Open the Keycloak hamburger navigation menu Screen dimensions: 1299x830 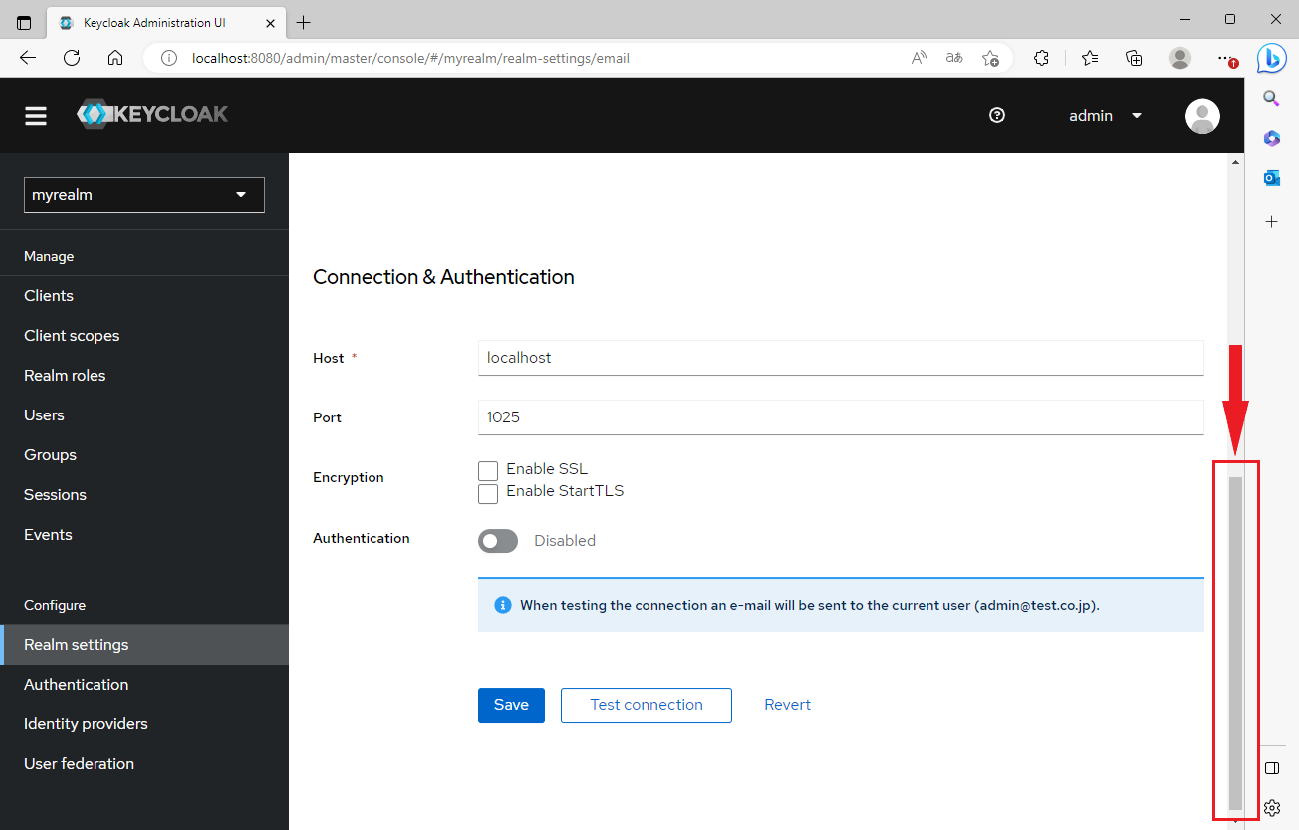pos(36,115)
